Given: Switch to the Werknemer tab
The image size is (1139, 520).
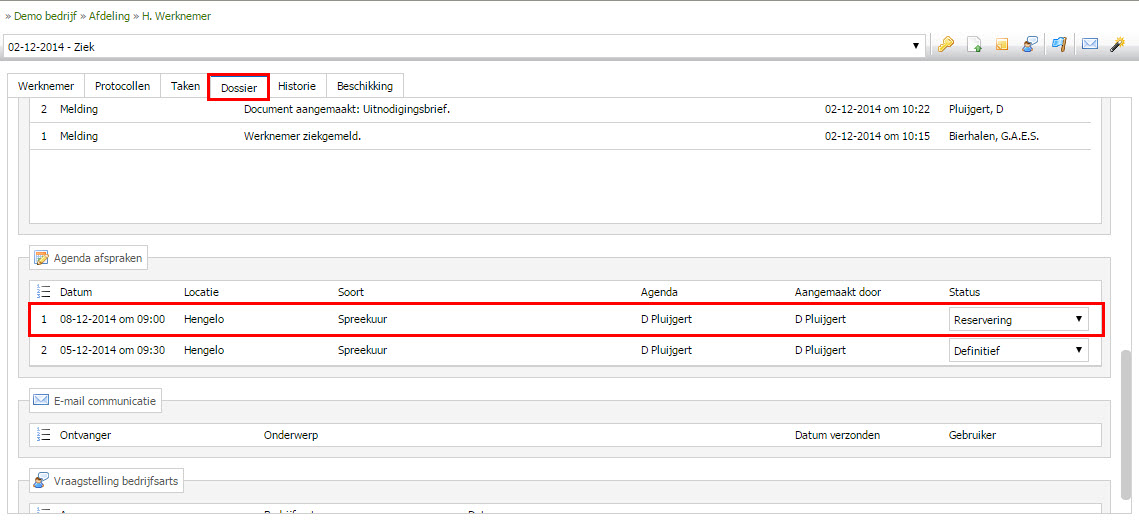Looking at the screenshot, I should pyautogui.click(x=46, y=86).
